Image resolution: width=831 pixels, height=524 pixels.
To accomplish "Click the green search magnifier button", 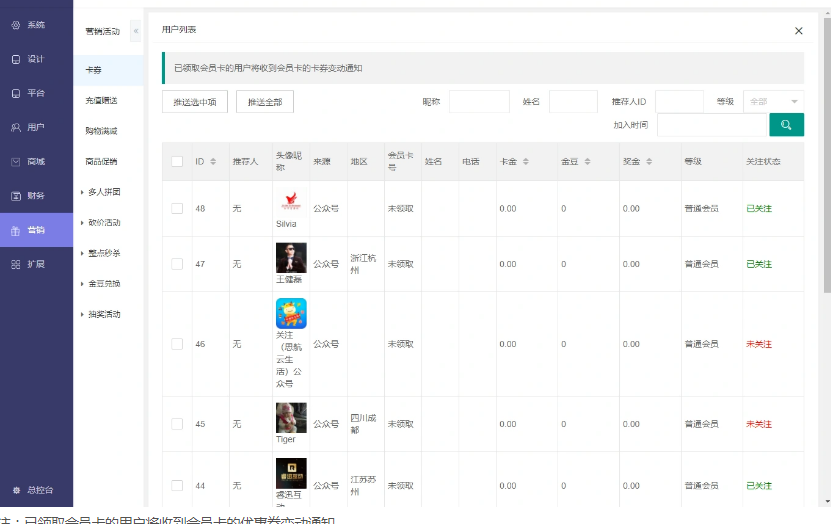I will 786,125.
